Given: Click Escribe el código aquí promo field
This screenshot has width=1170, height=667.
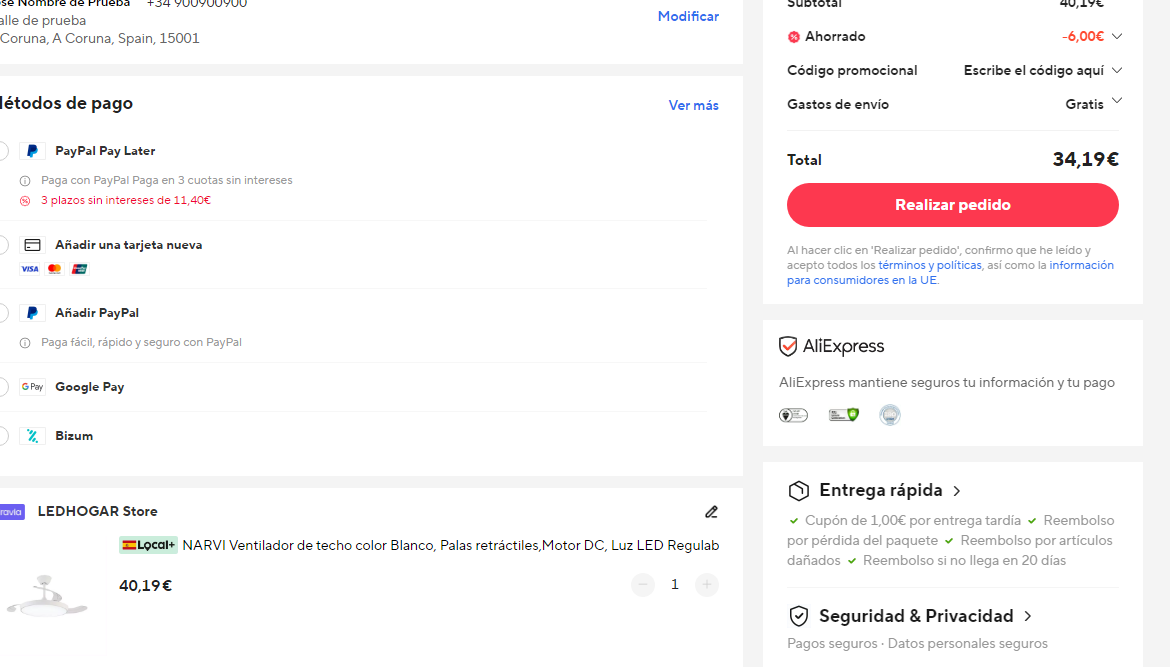Looking at the screenshot, I should 1033,70.
